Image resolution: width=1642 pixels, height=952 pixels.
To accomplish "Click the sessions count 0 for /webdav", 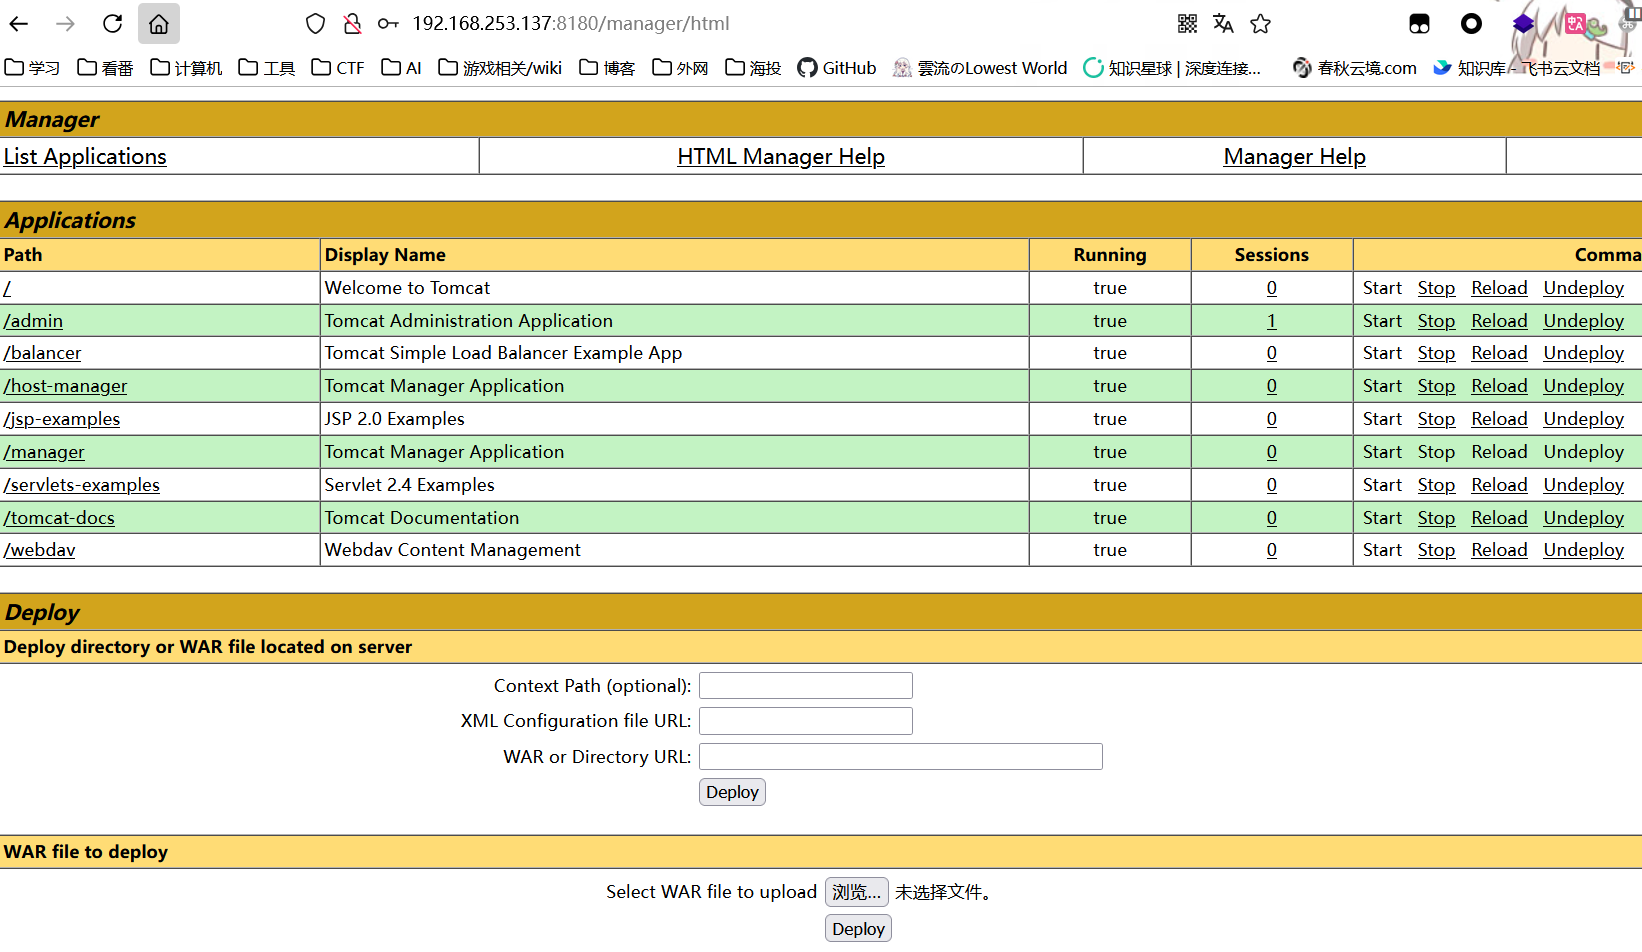I will click(x=1271, y=550).
